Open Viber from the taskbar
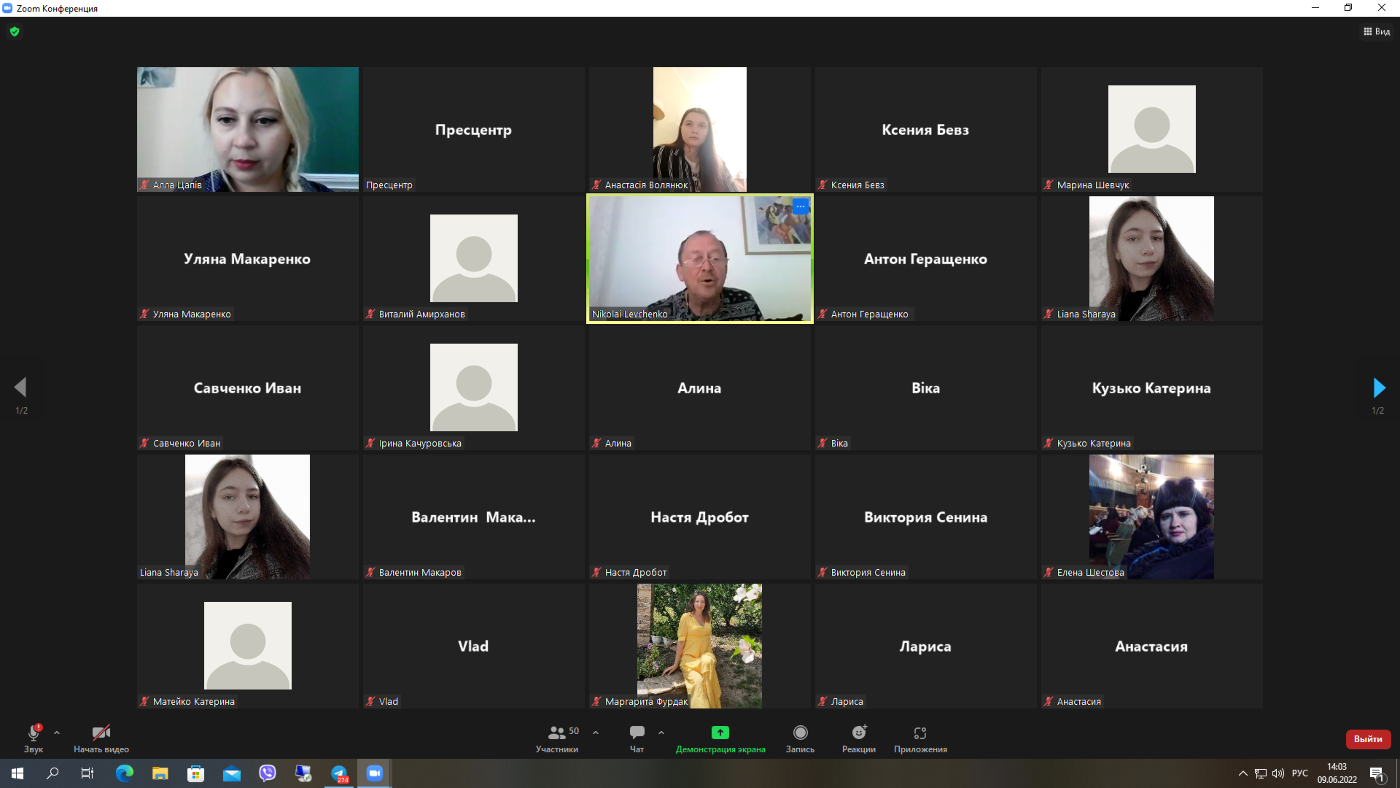The image size is (1400, 788). (x=267, y=773)
